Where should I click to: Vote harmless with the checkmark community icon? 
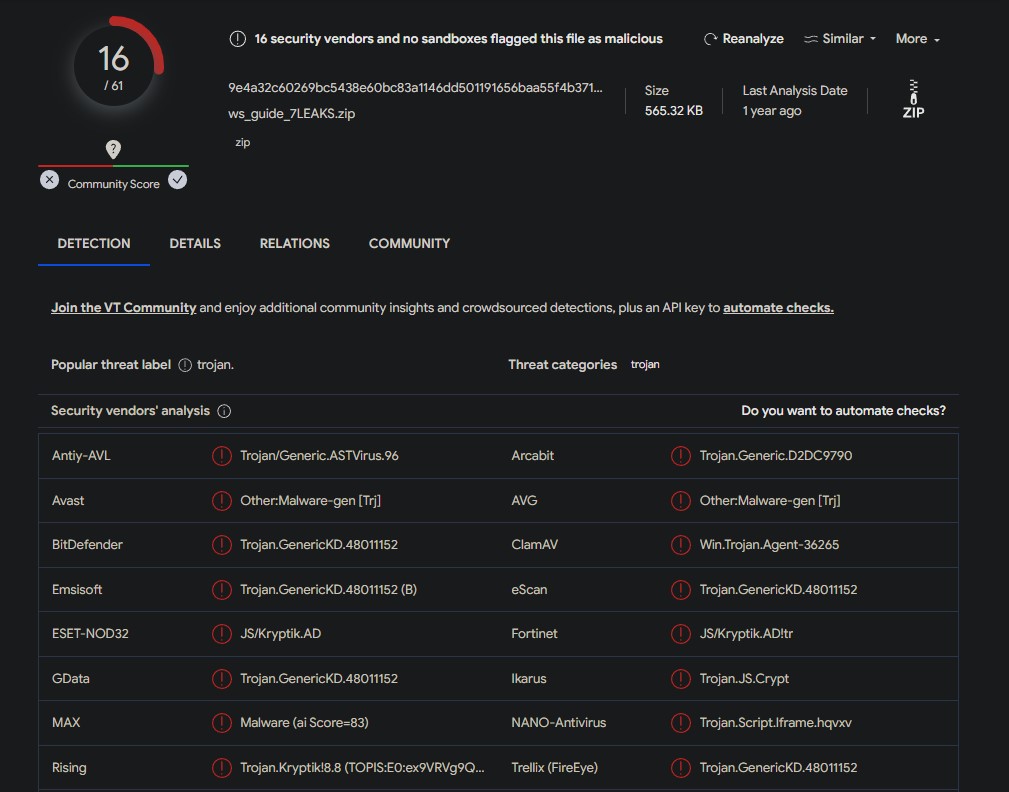click(x=178, y=180)
